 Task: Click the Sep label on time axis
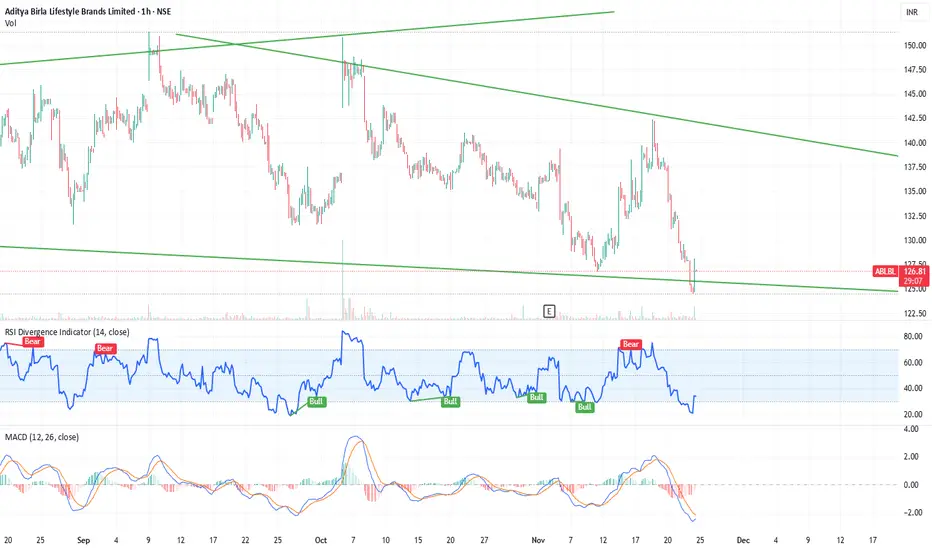[83, 540]
